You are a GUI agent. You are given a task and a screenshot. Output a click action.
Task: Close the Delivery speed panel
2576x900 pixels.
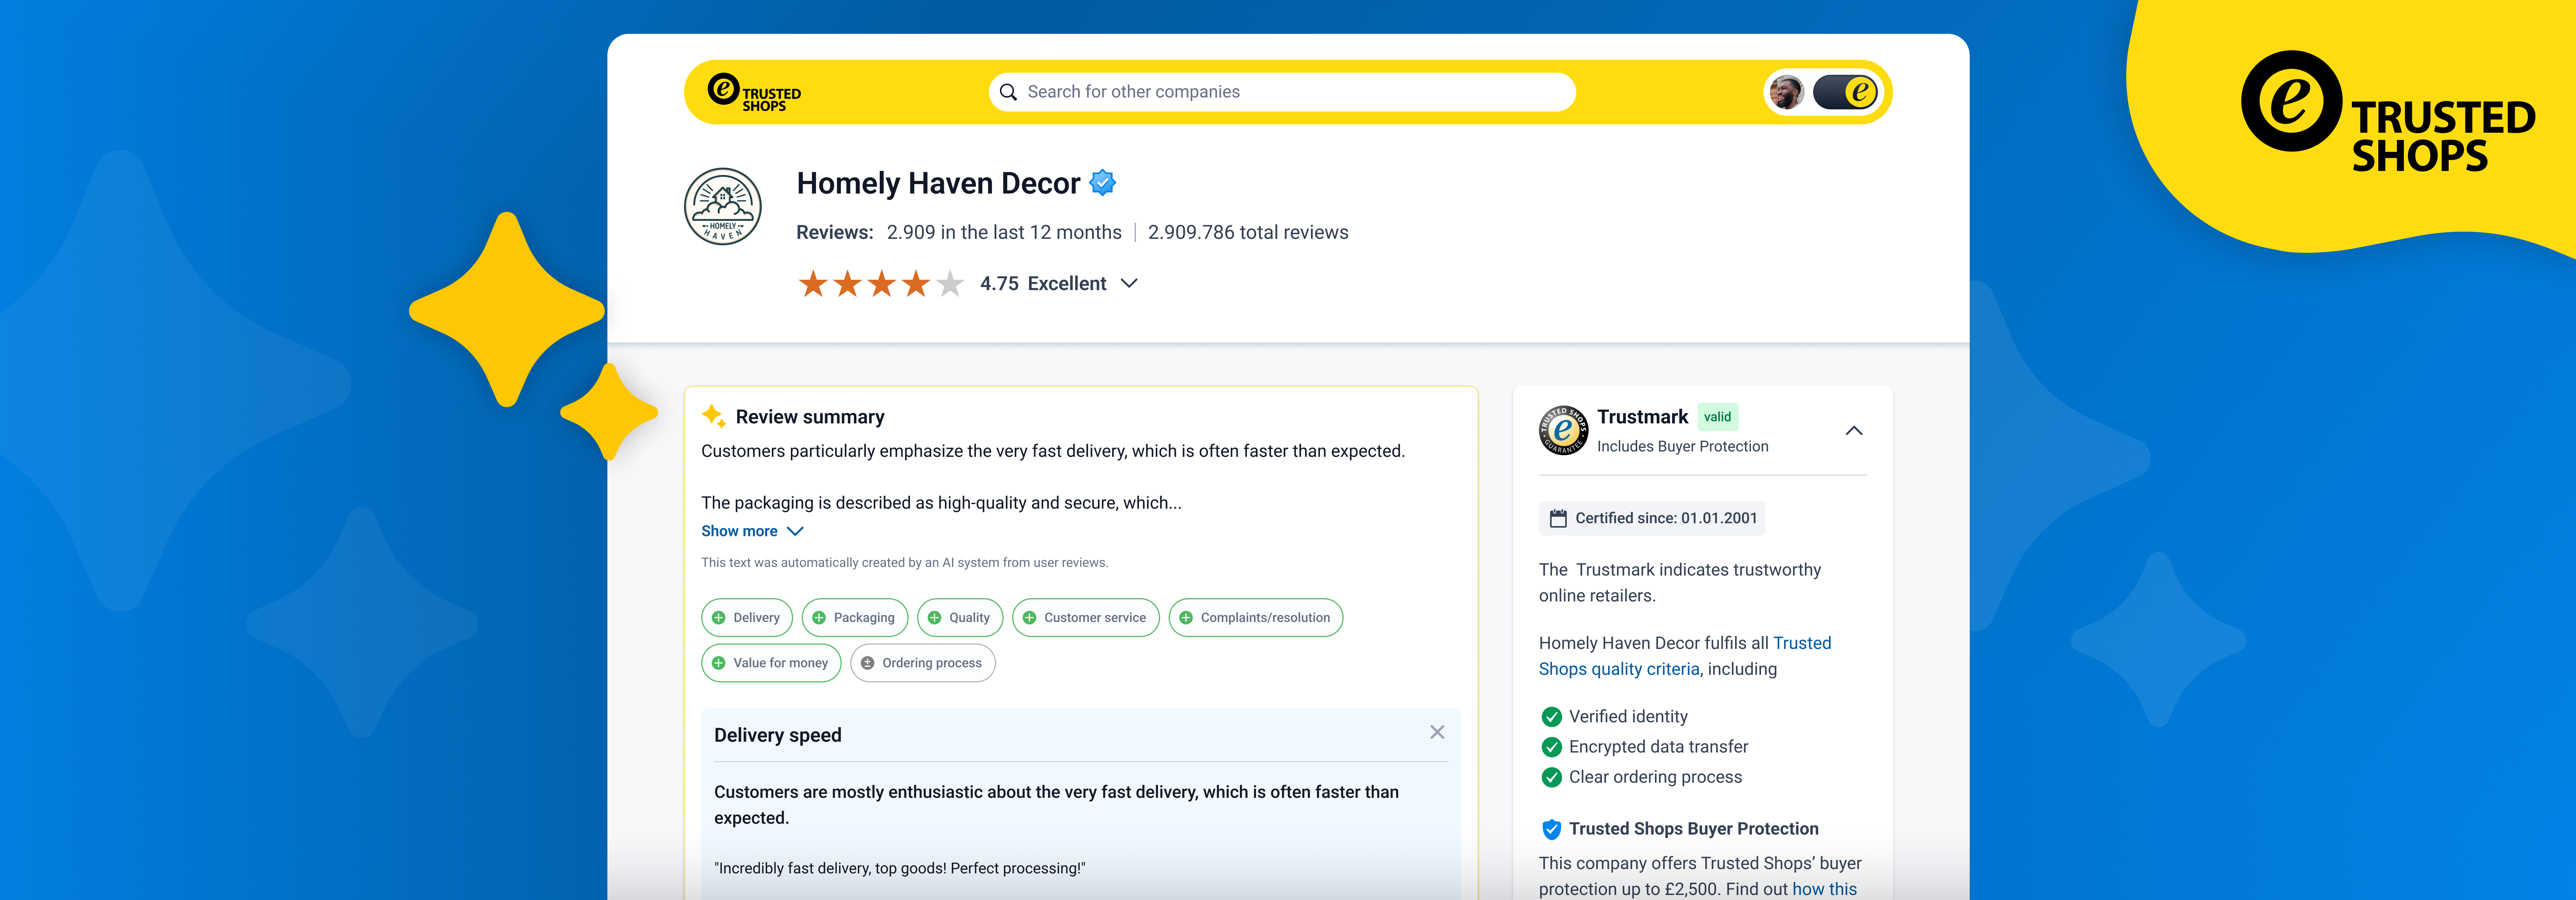click(x=1437, y=732)
